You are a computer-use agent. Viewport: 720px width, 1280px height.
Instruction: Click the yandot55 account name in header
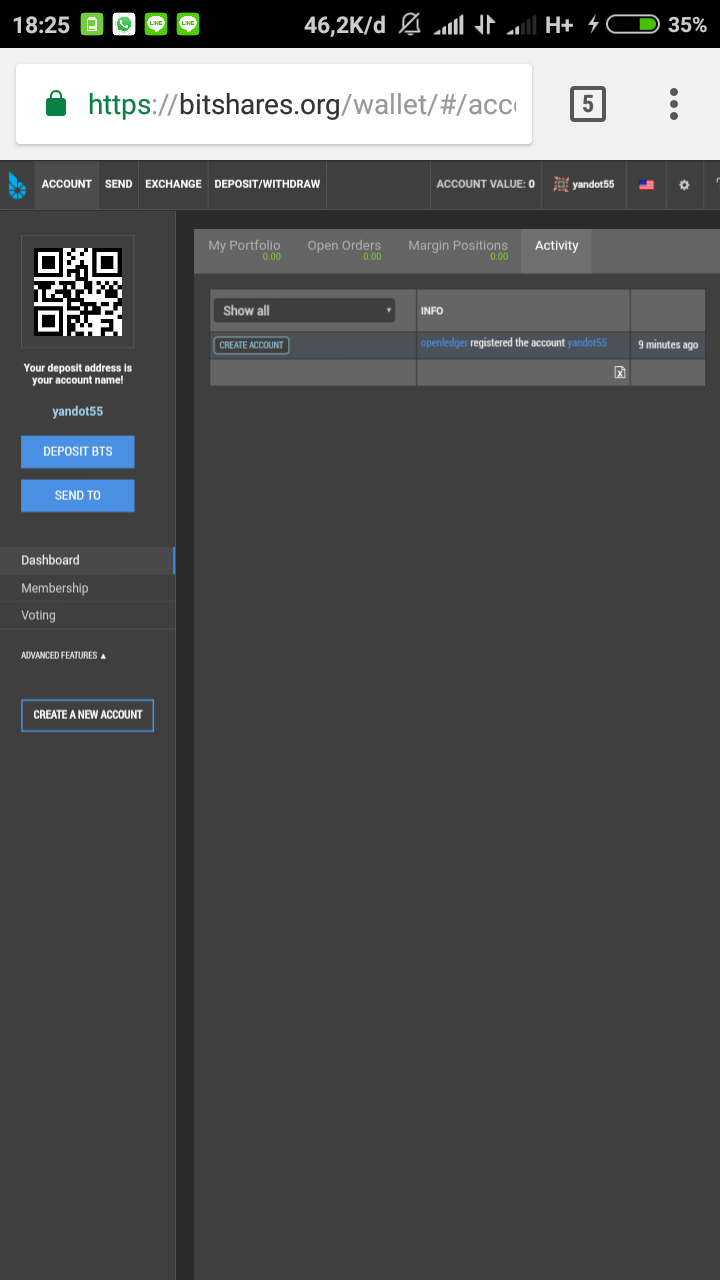[593, 185]
